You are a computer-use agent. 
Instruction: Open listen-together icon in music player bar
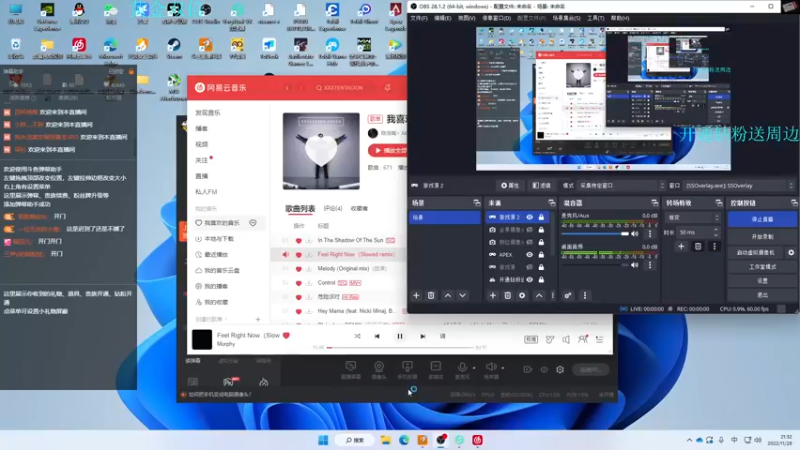click(583, 339)
